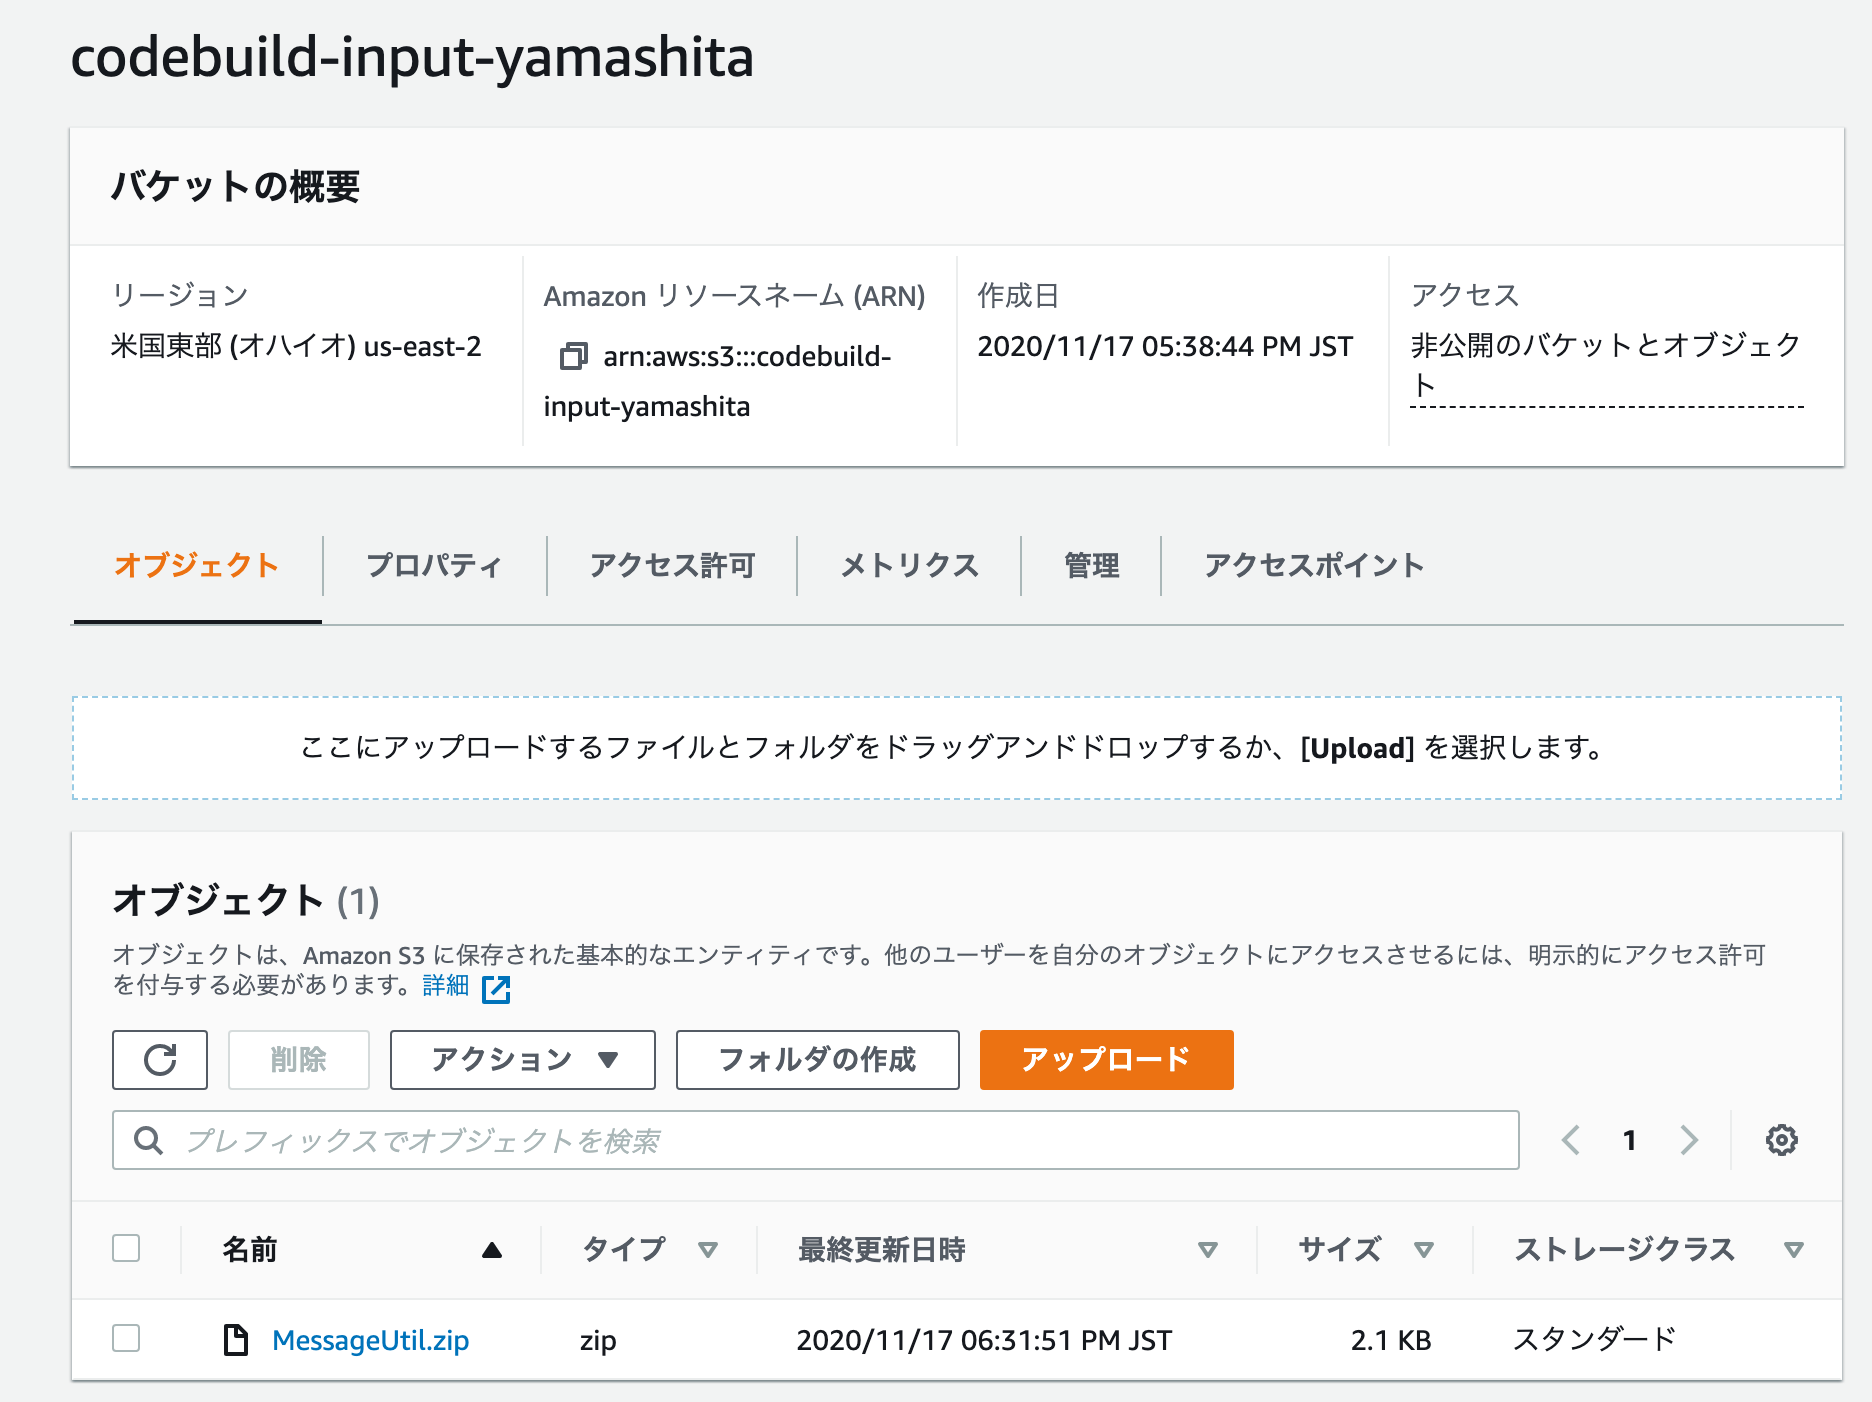Click the region text us-east-2

(423, 346)
